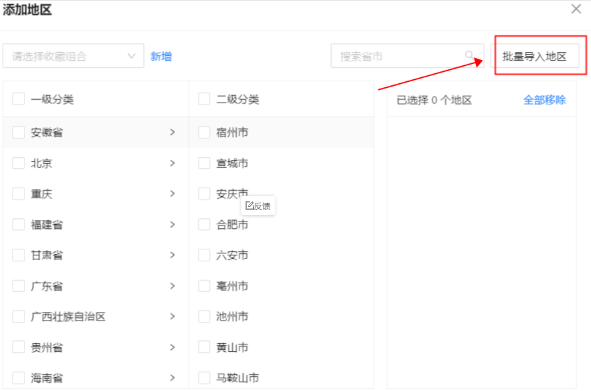This screenshot has width=591, height=391.
Task: Click the 合肥市 city label
Action: (232, 225)
